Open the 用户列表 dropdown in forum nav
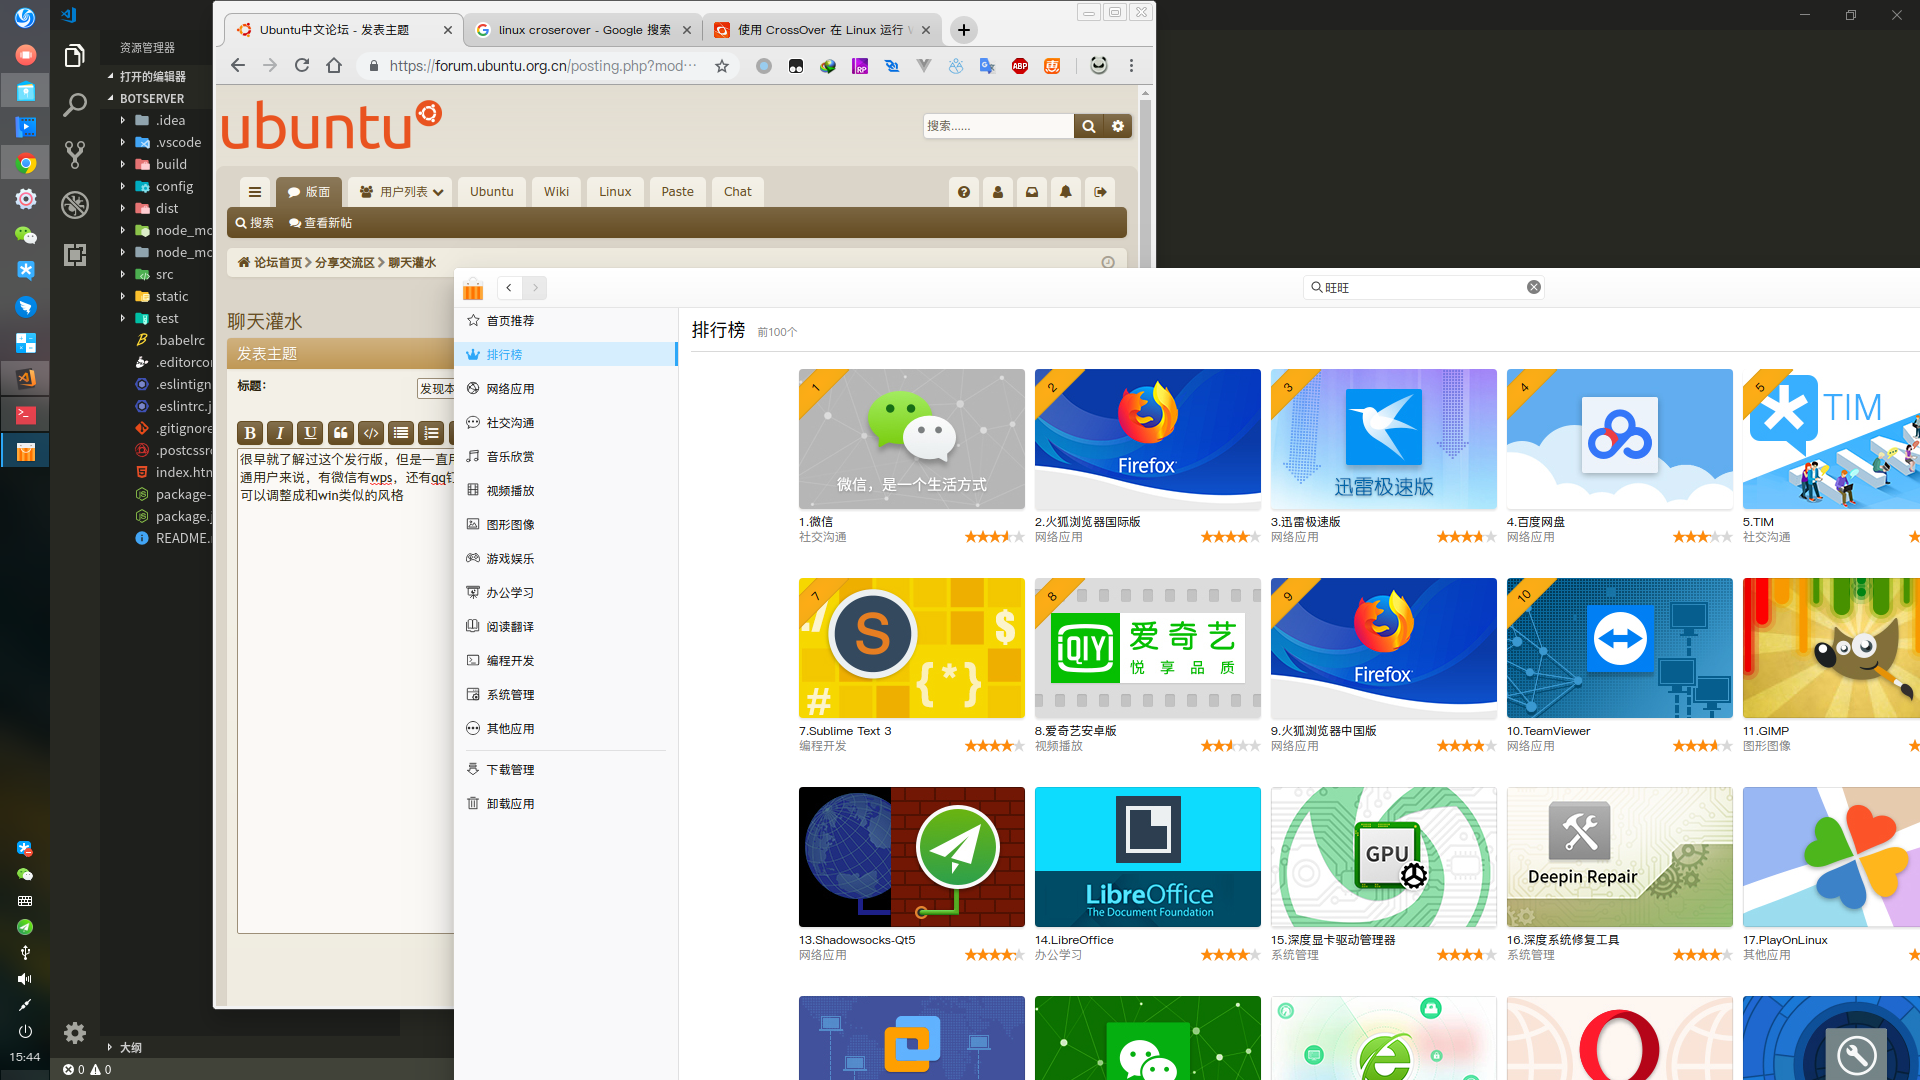 401,192
